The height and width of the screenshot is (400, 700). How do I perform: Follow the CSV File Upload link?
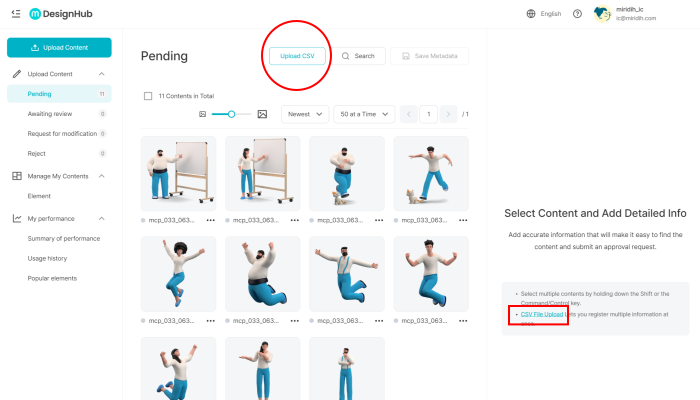(542, 314)
